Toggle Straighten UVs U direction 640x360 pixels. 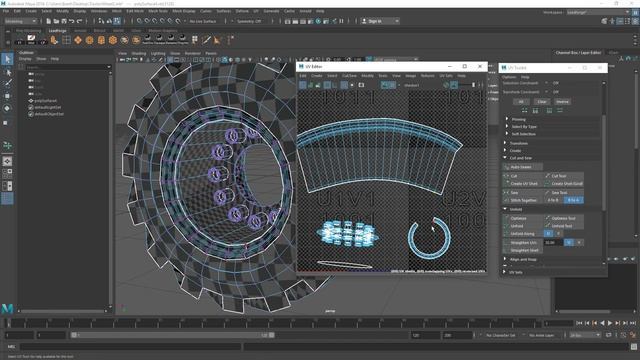569,242
